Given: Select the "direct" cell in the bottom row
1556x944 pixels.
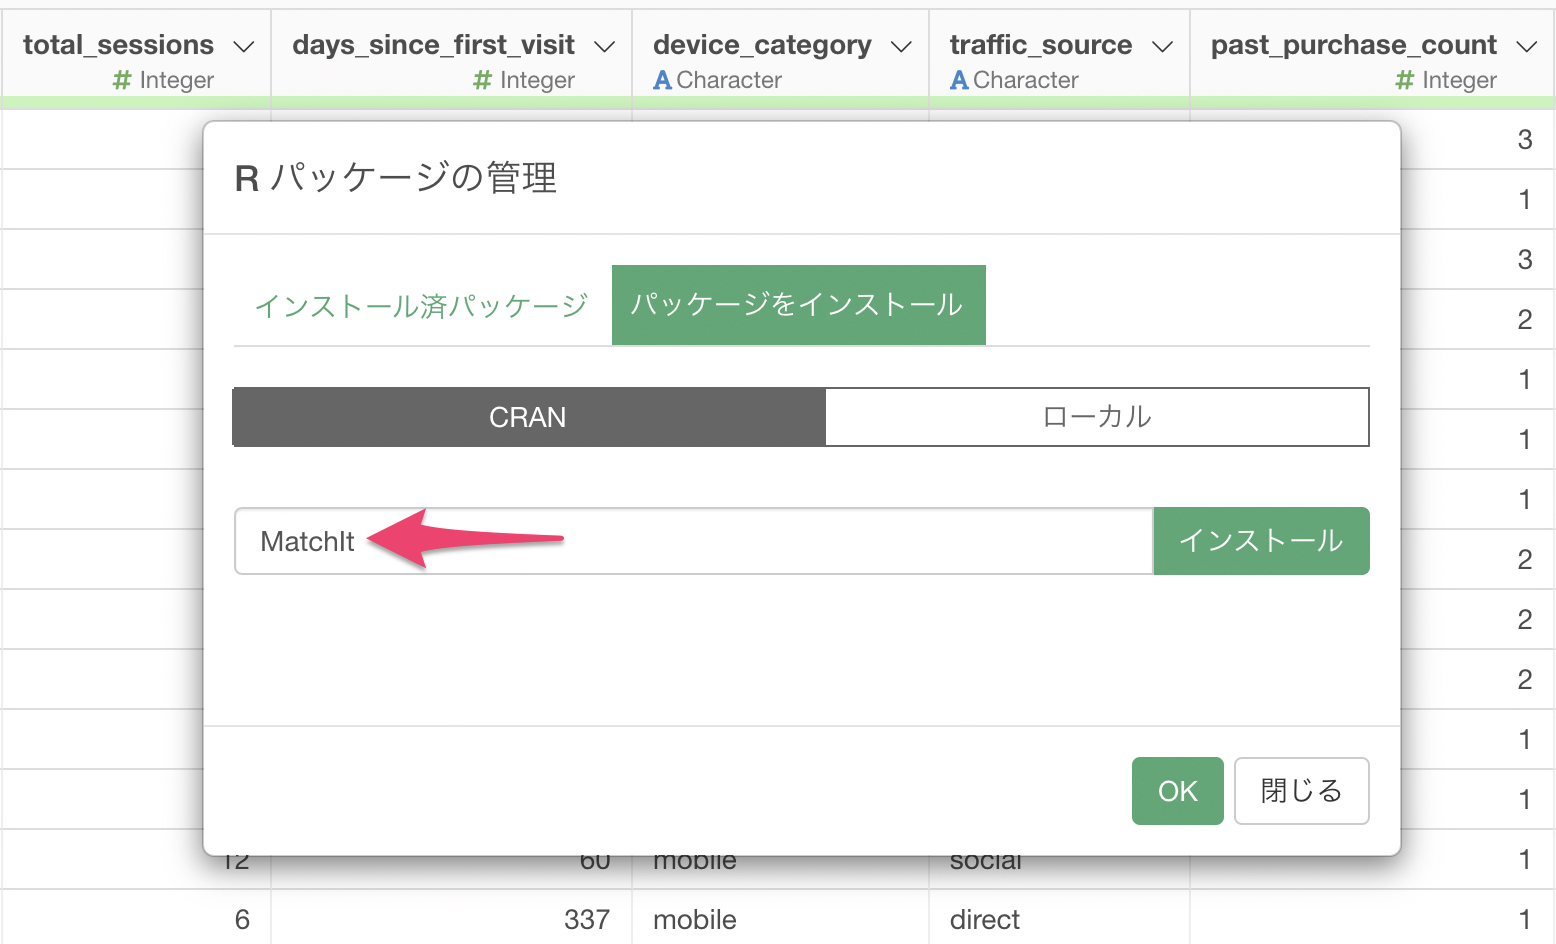Looking at the screenshot, I should coord(984,919).
